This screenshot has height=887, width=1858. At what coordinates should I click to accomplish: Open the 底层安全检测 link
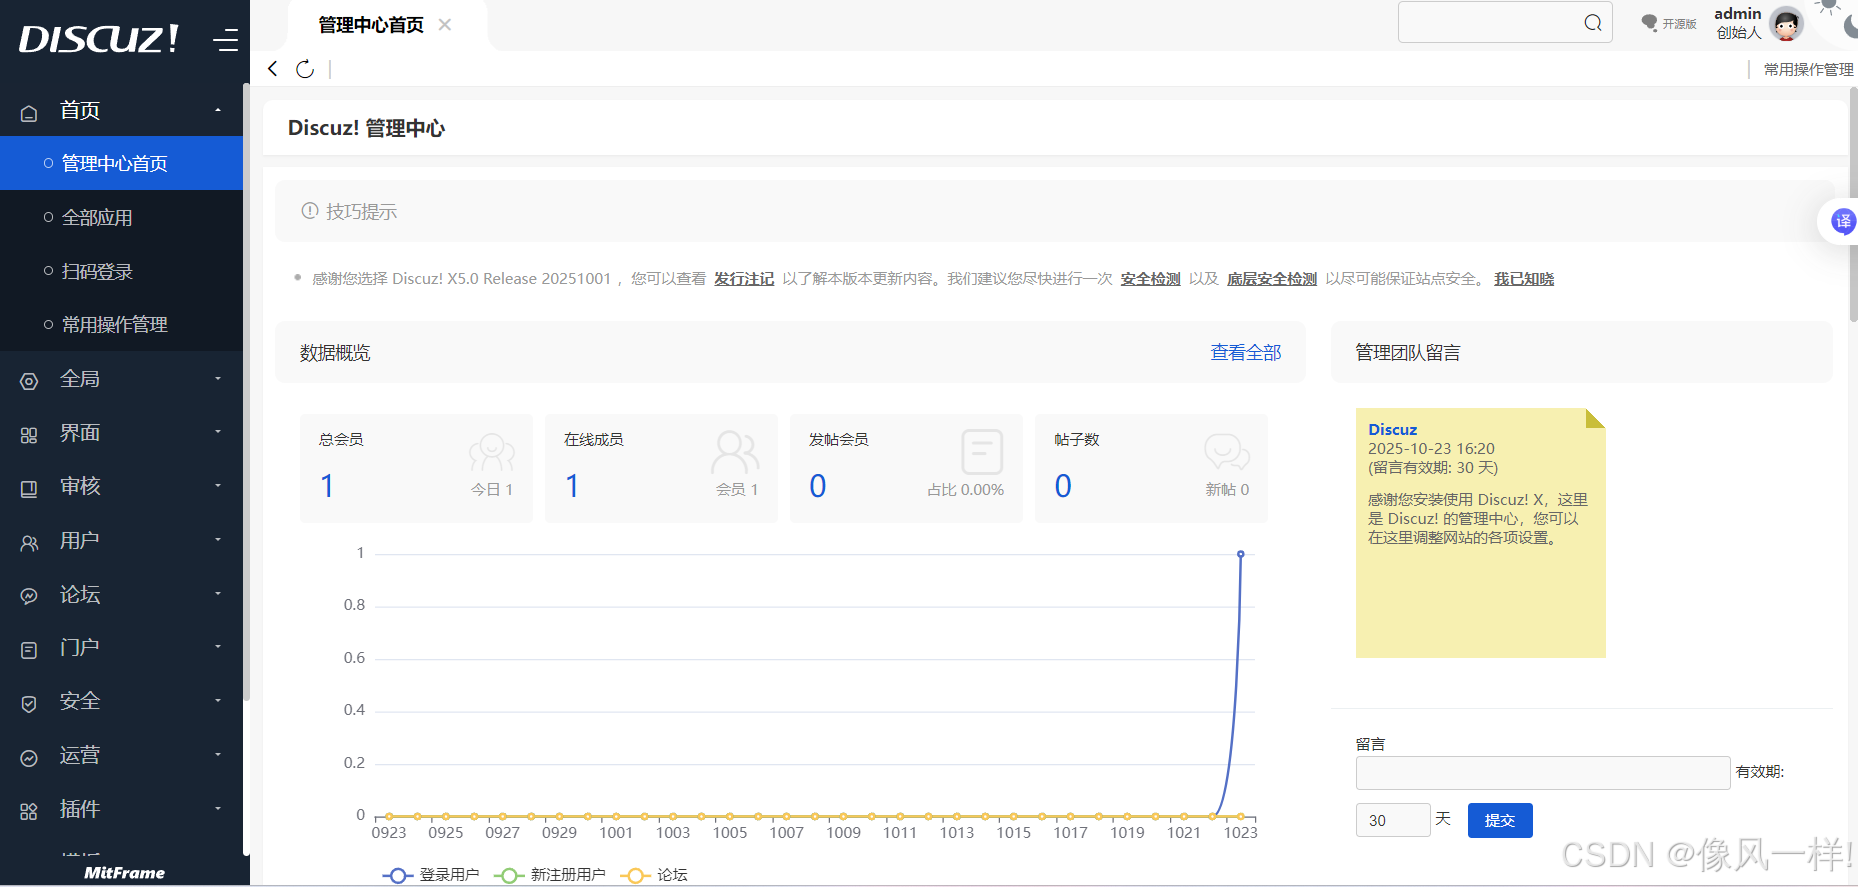coord(1272,279)
